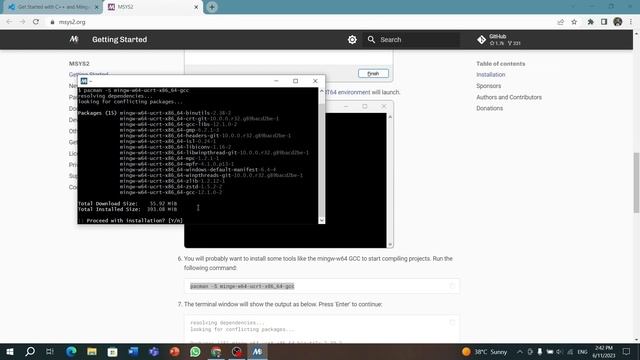Image resolution: width=640 pixels, height=360 pixels.
Task: Open the MSYS2 terminal window menu icon
Action: (x=84, y=81)
